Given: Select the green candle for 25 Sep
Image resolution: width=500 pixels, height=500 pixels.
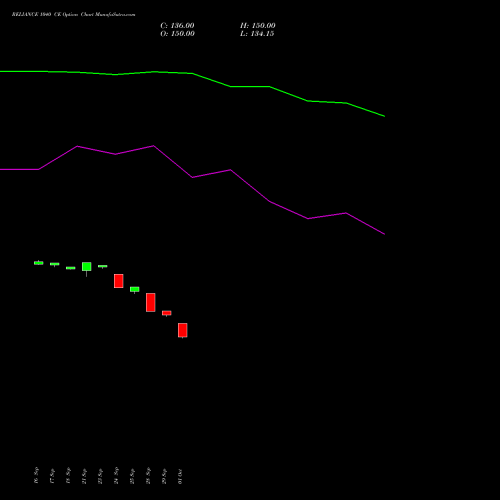Looking at the screenshot, I should 135,289.
